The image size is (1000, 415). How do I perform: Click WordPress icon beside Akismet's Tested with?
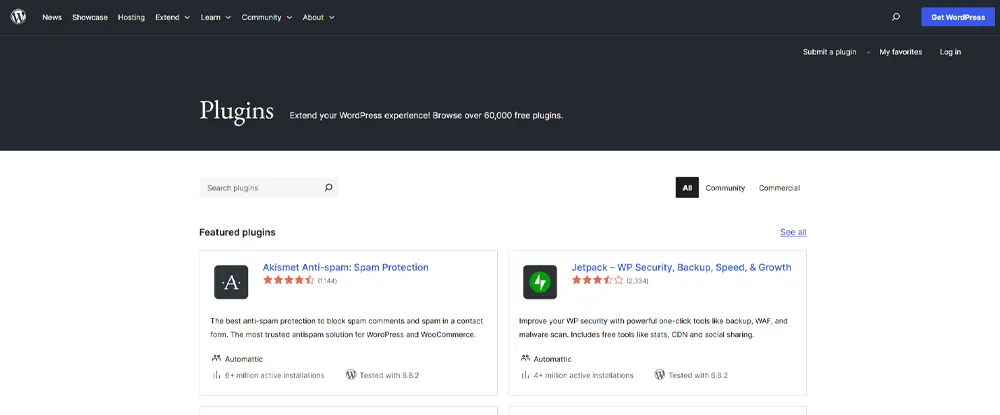[x=351, y=375]
